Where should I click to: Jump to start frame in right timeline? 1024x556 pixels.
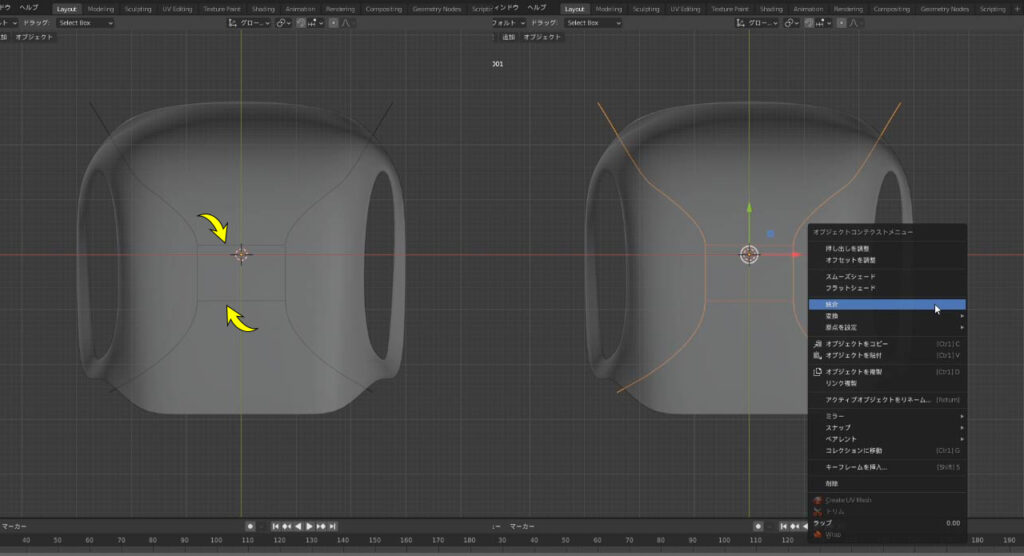coord(784,527)
